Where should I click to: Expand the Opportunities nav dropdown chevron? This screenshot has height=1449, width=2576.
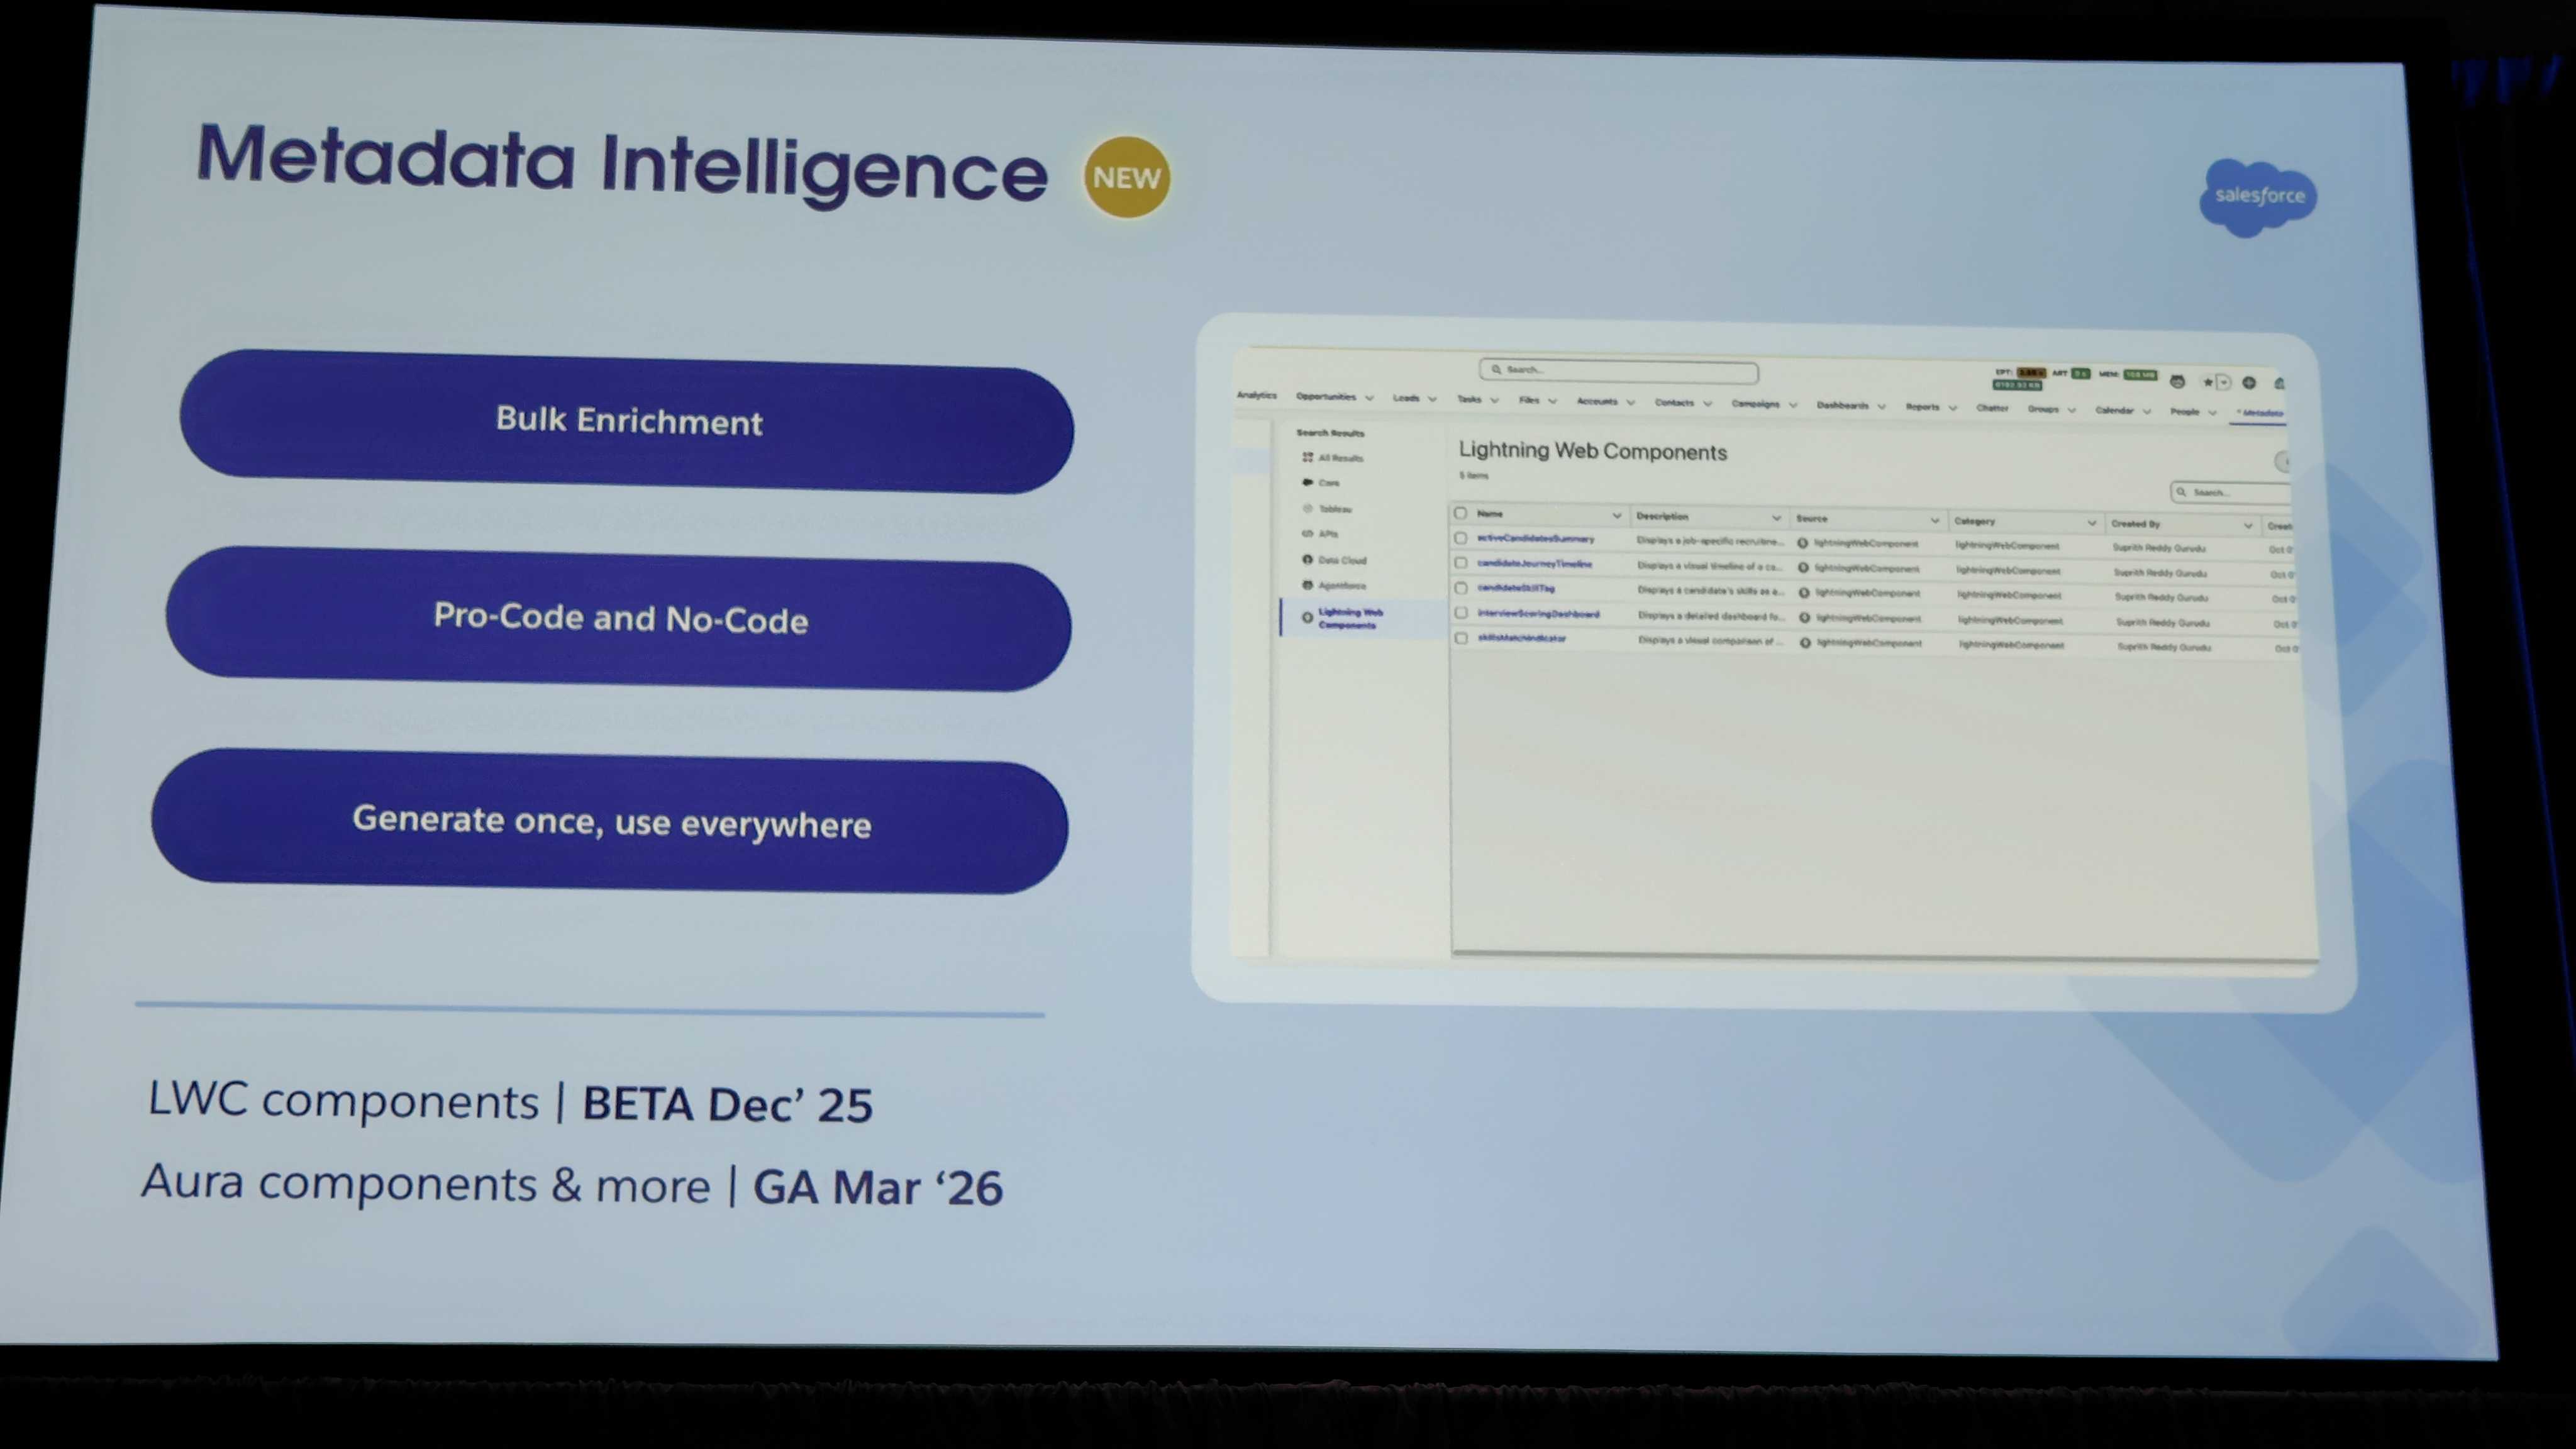click(1369, 398)
